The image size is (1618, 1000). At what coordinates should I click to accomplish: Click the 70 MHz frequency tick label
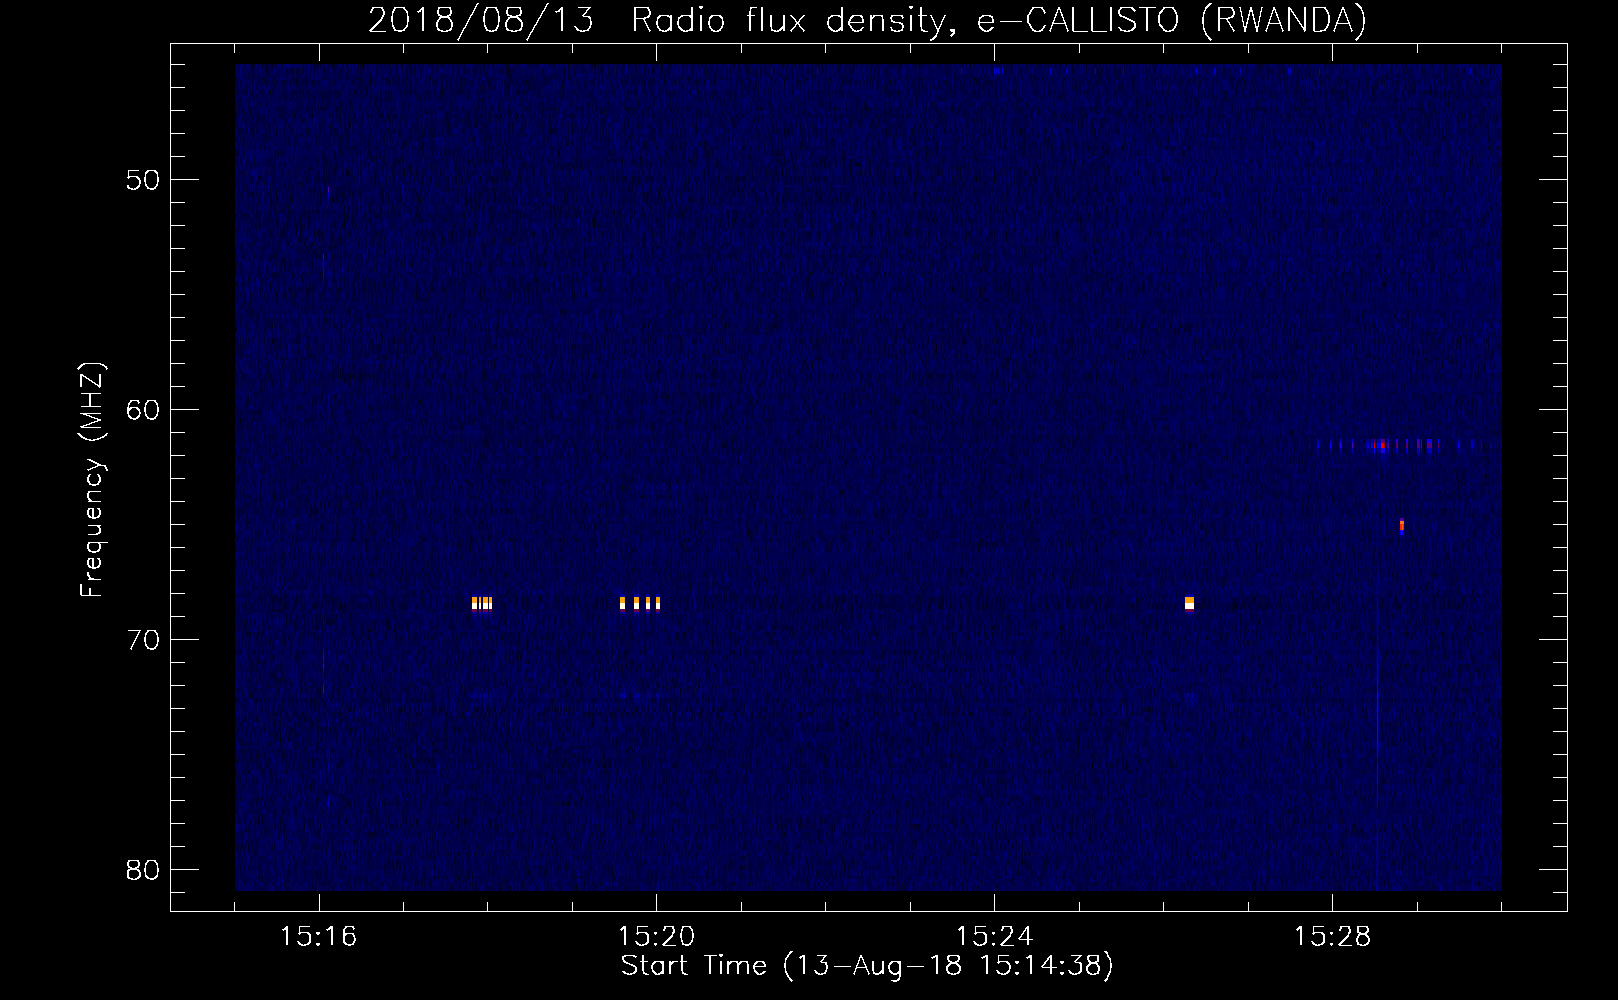pos(143,640)
